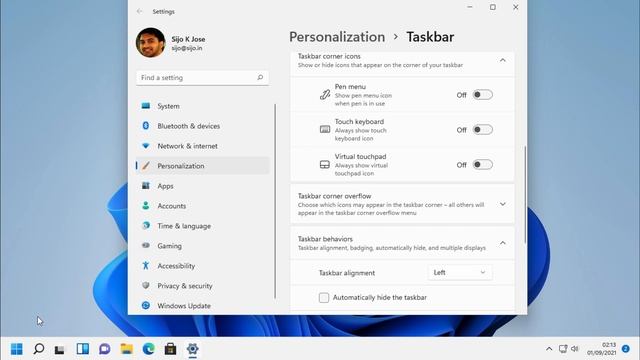640x360 pixels.
Task: Open taskbar Search
Action: 39,349
